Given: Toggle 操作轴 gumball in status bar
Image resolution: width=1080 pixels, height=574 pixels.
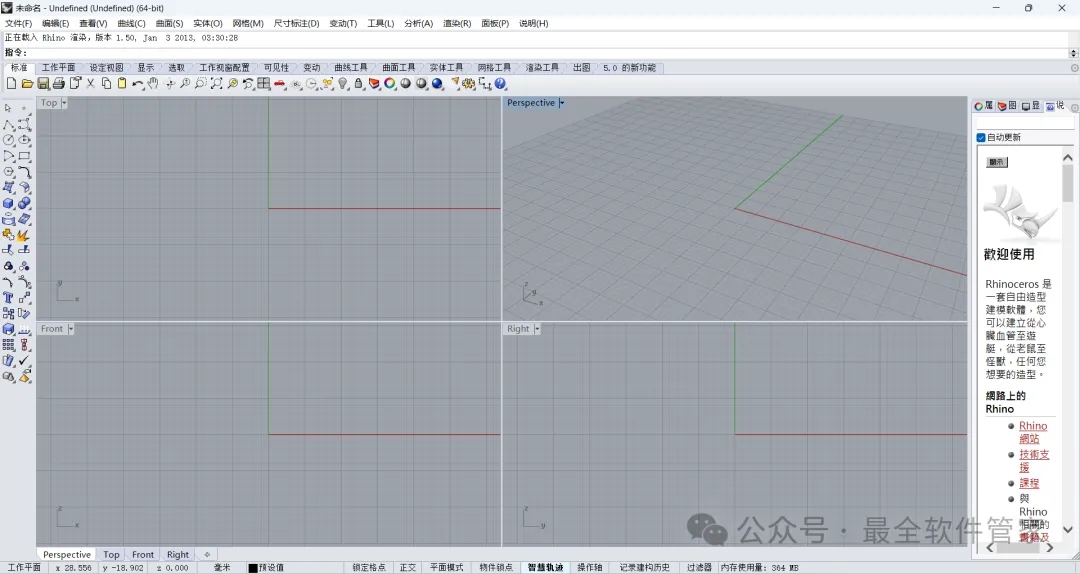Looking at the screenshot, I should click(x=590, y=568).
